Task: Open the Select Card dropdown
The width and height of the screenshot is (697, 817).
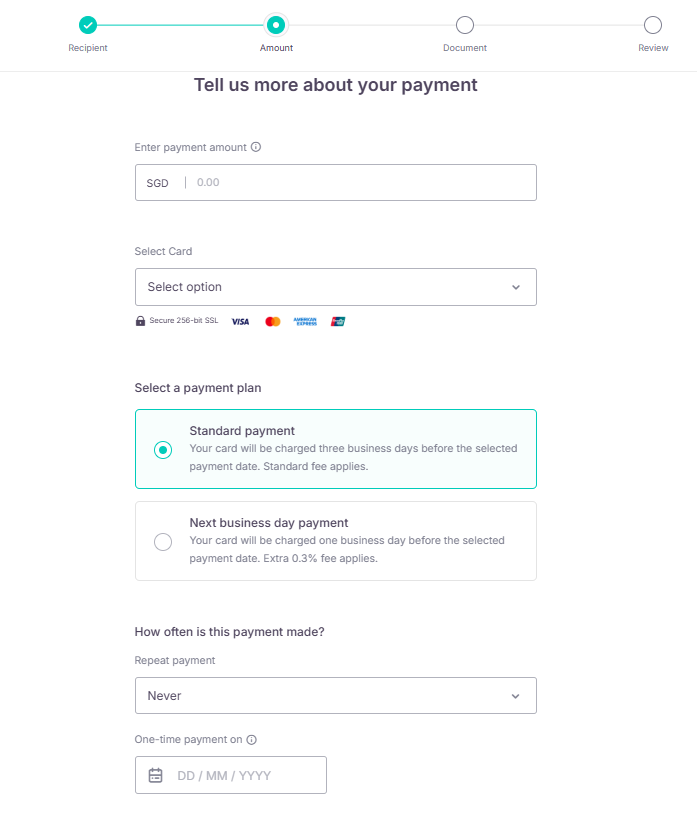Action: pos(336,287)
